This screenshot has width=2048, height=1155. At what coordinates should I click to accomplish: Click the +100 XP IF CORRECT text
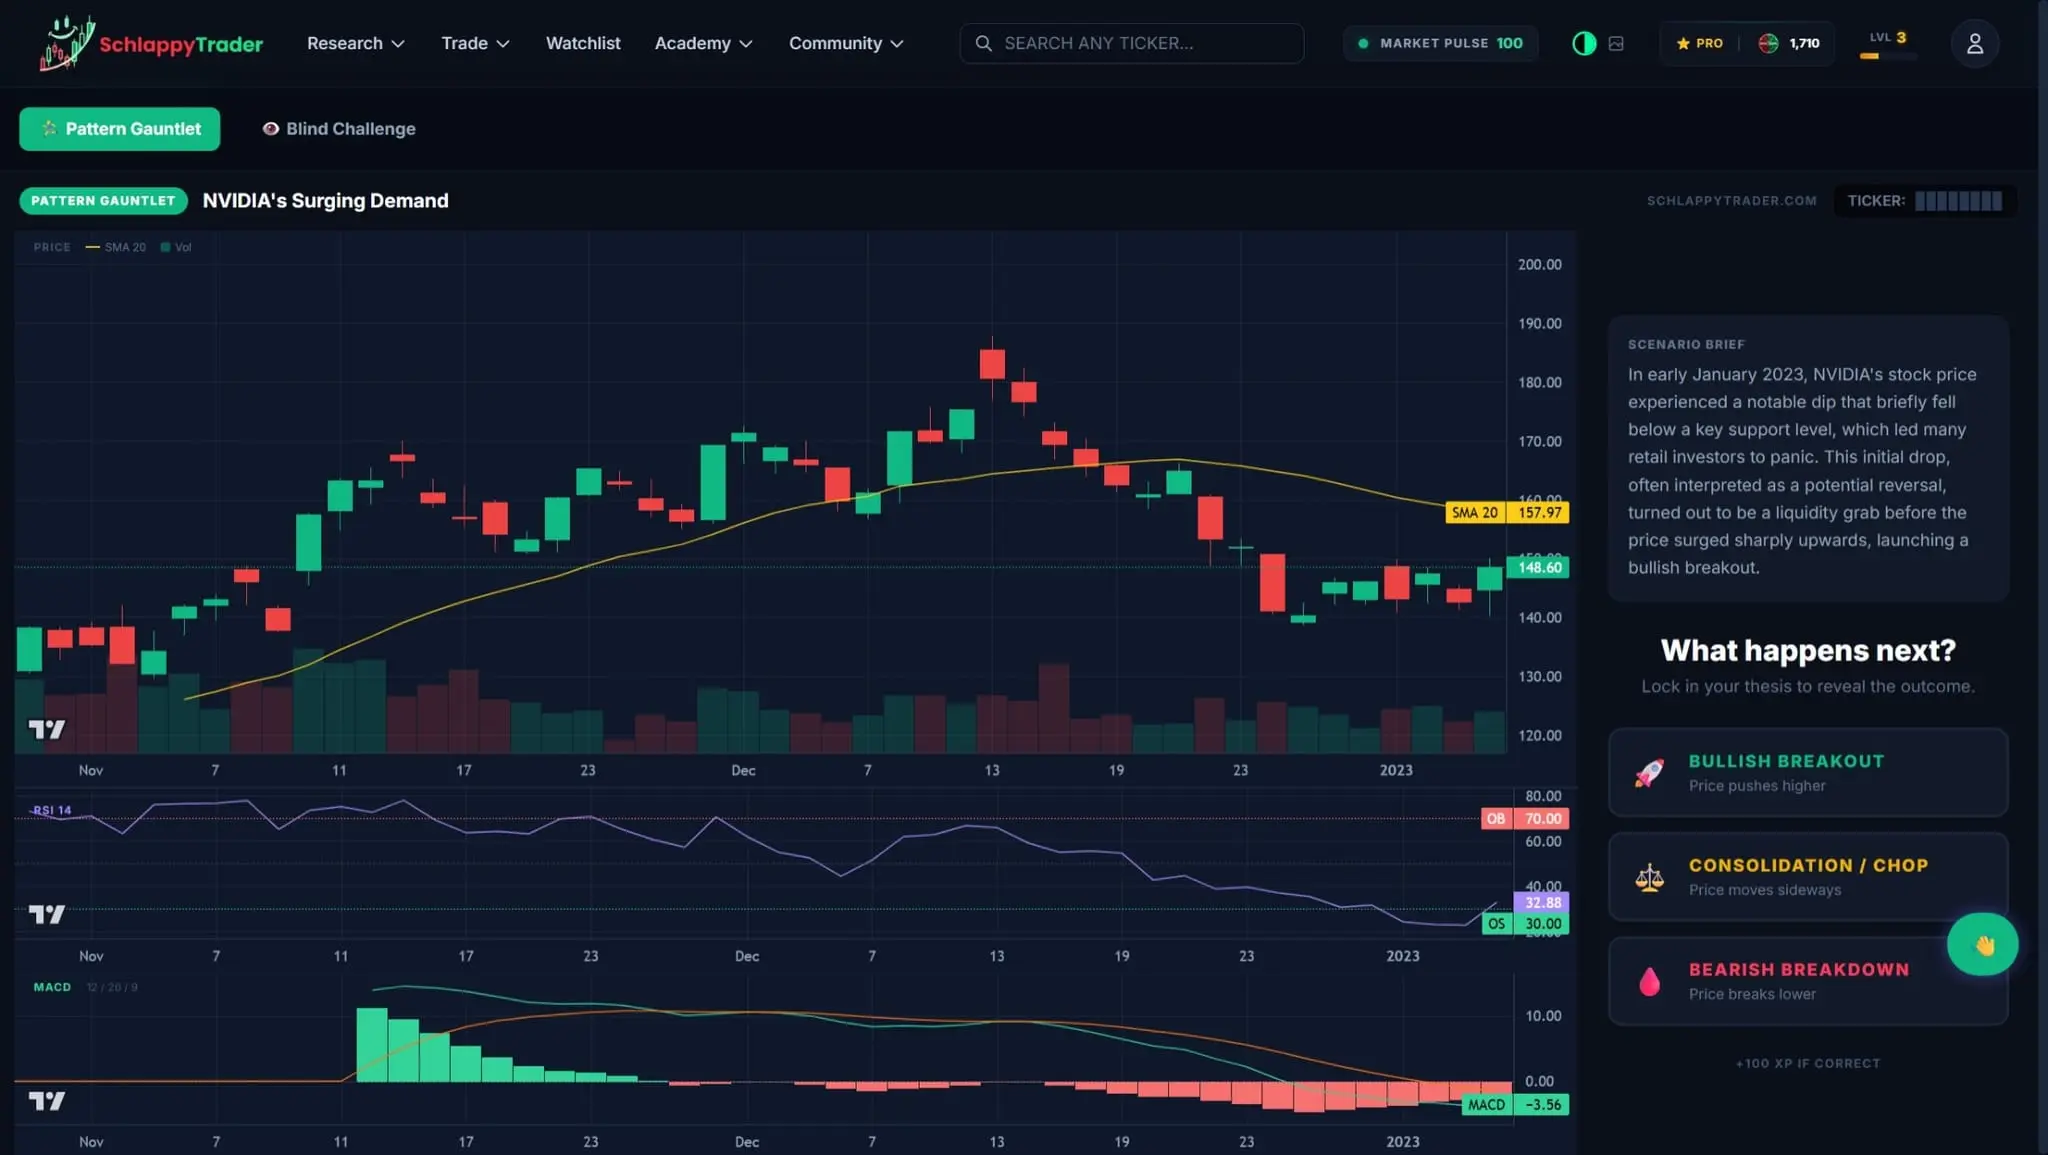(x=1808, y=1063)
